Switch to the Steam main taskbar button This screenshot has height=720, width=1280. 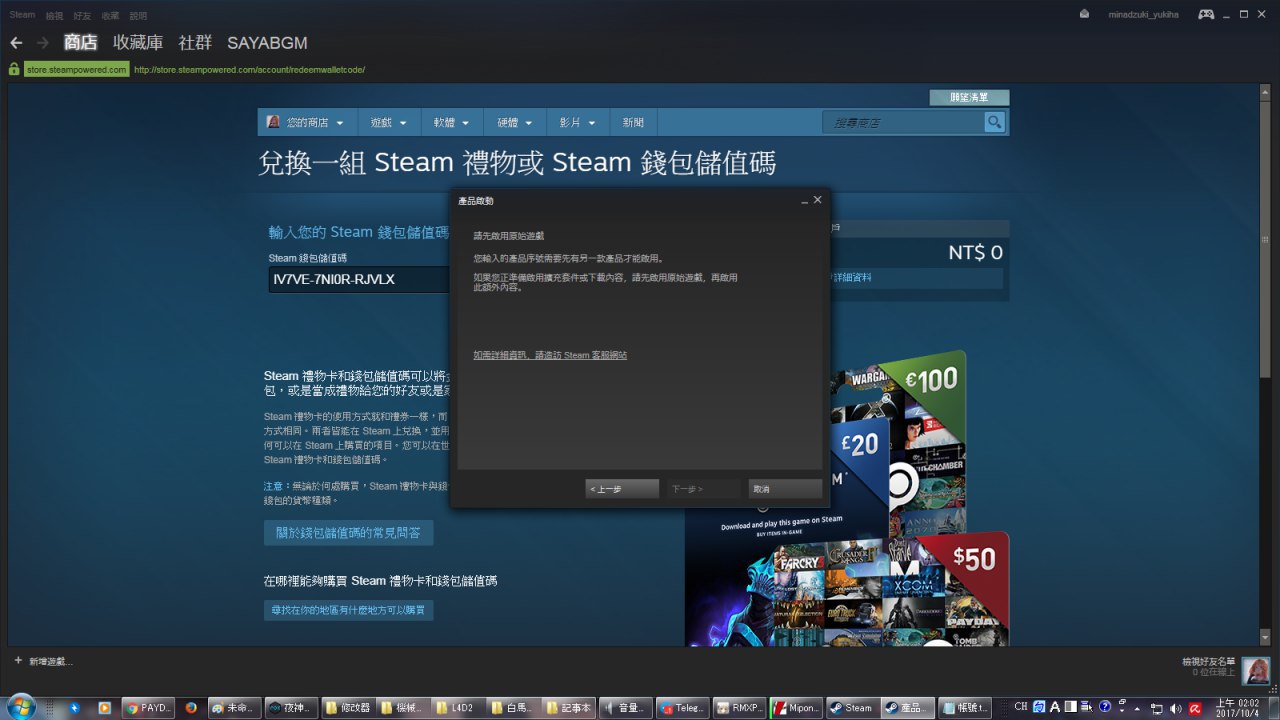[x=855, y=707]
